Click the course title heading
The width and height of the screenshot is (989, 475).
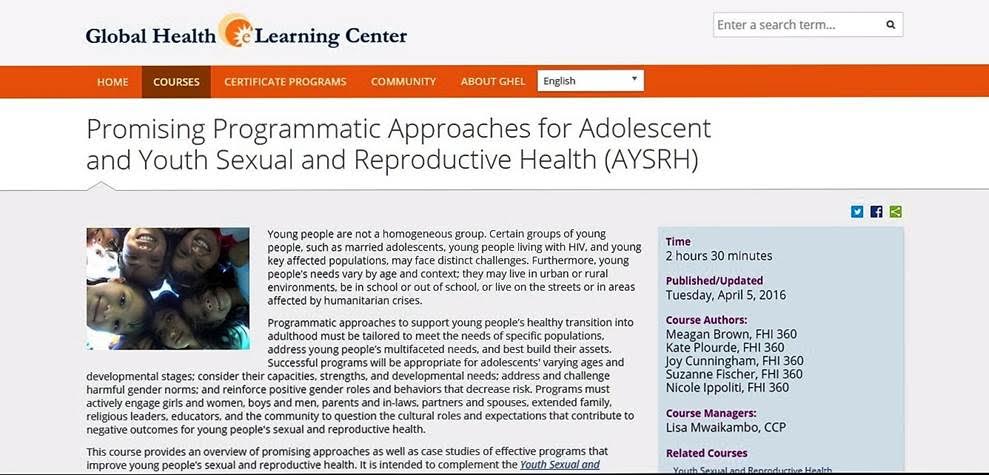[398, 144]
